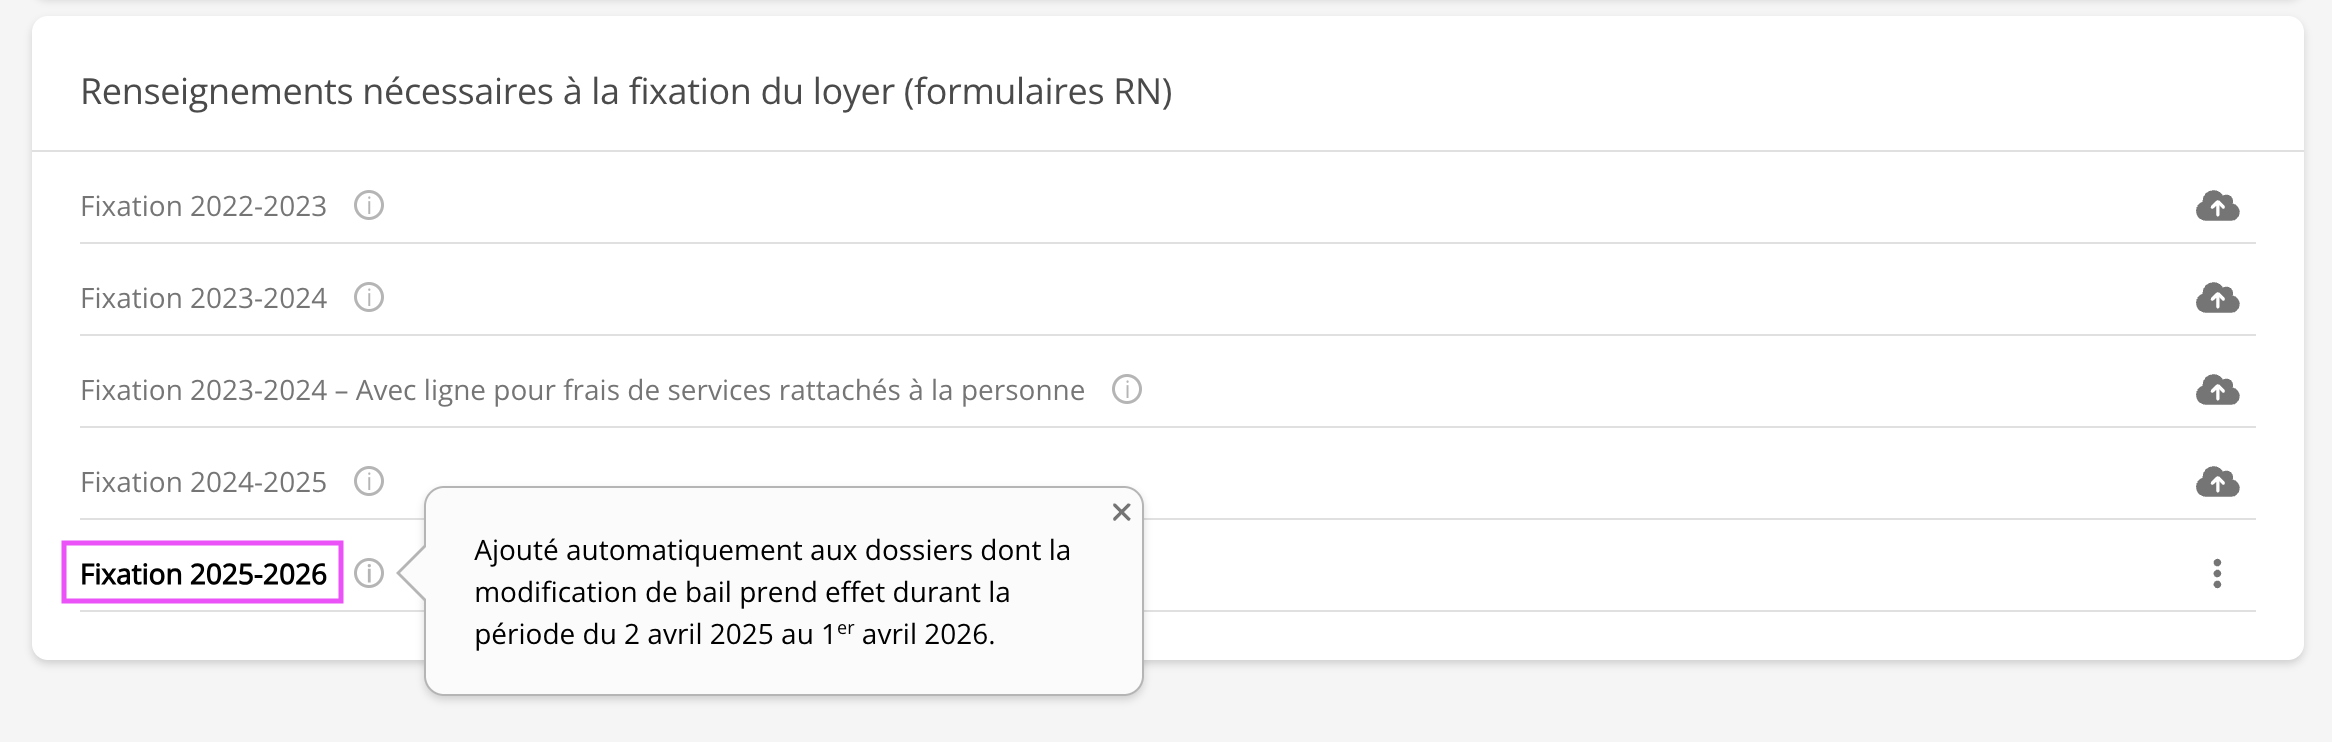Viewport: 2332px width, 742px height.
Task: Open three-dot options menu for Fixation 2025-2026
Action: (2217, 574)
